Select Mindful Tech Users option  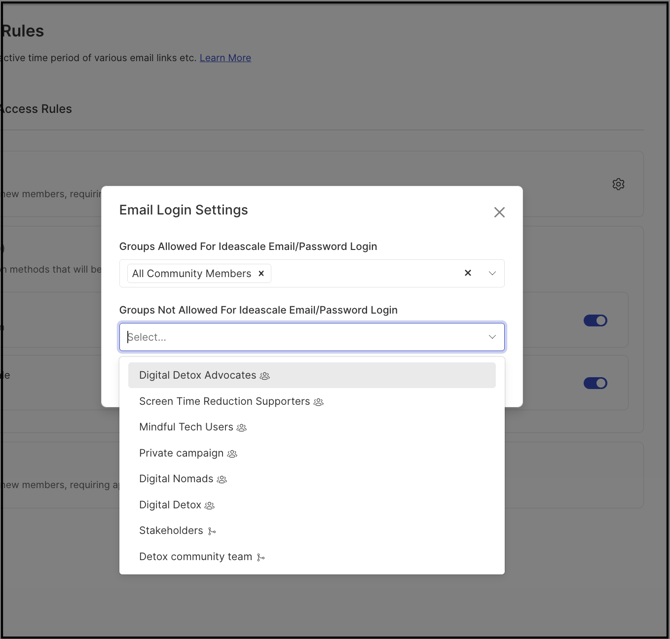point(186,427)
